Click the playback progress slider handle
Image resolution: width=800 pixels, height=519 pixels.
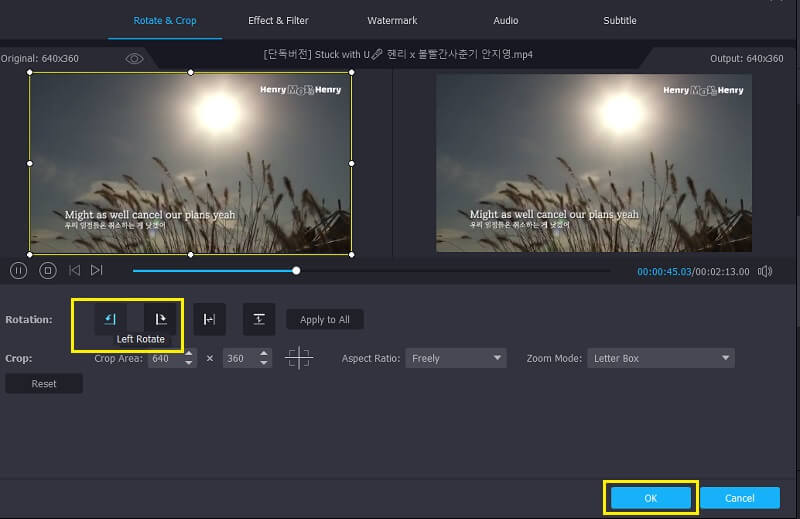tap(296, 270)
